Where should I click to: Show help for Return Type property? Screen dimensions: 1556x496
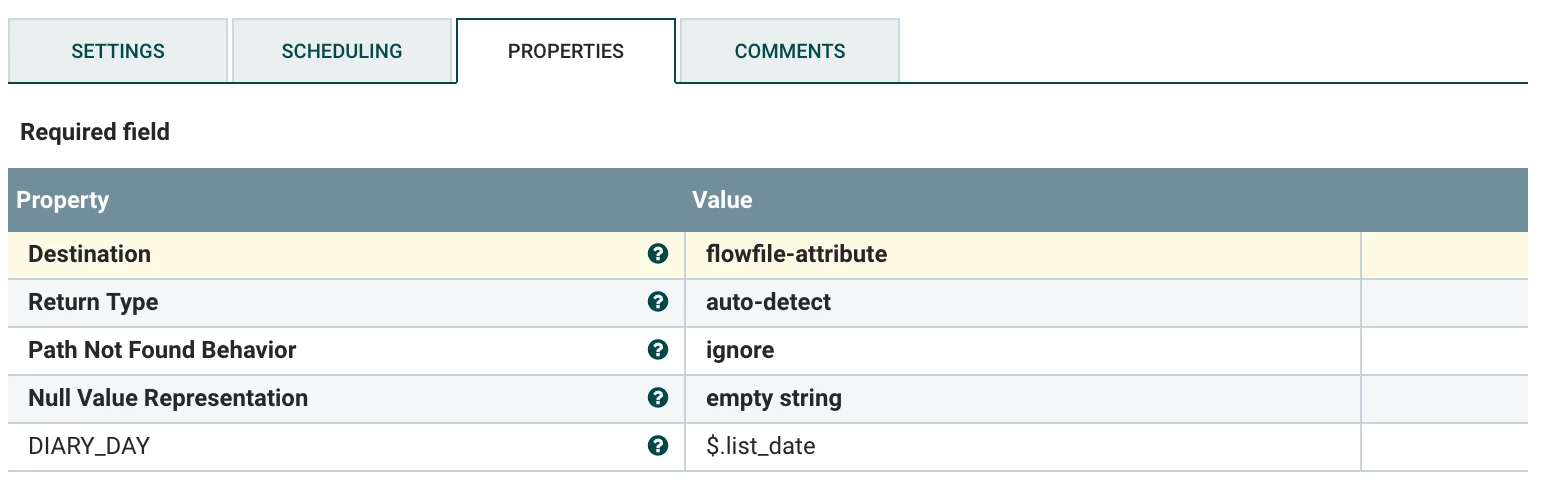point(657,302)
